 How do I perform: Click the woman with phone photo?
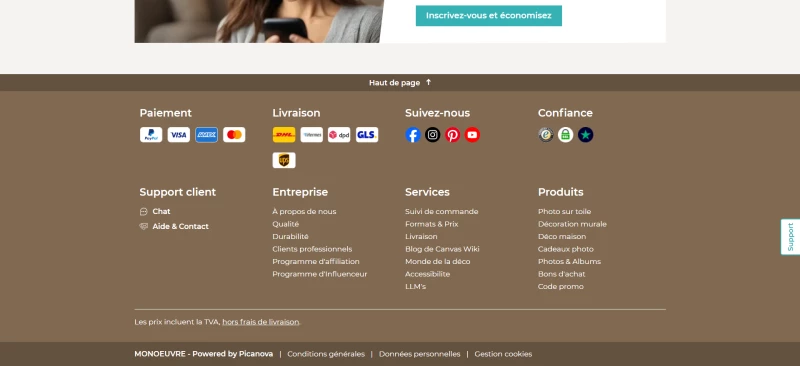click(x=259, y=21)
